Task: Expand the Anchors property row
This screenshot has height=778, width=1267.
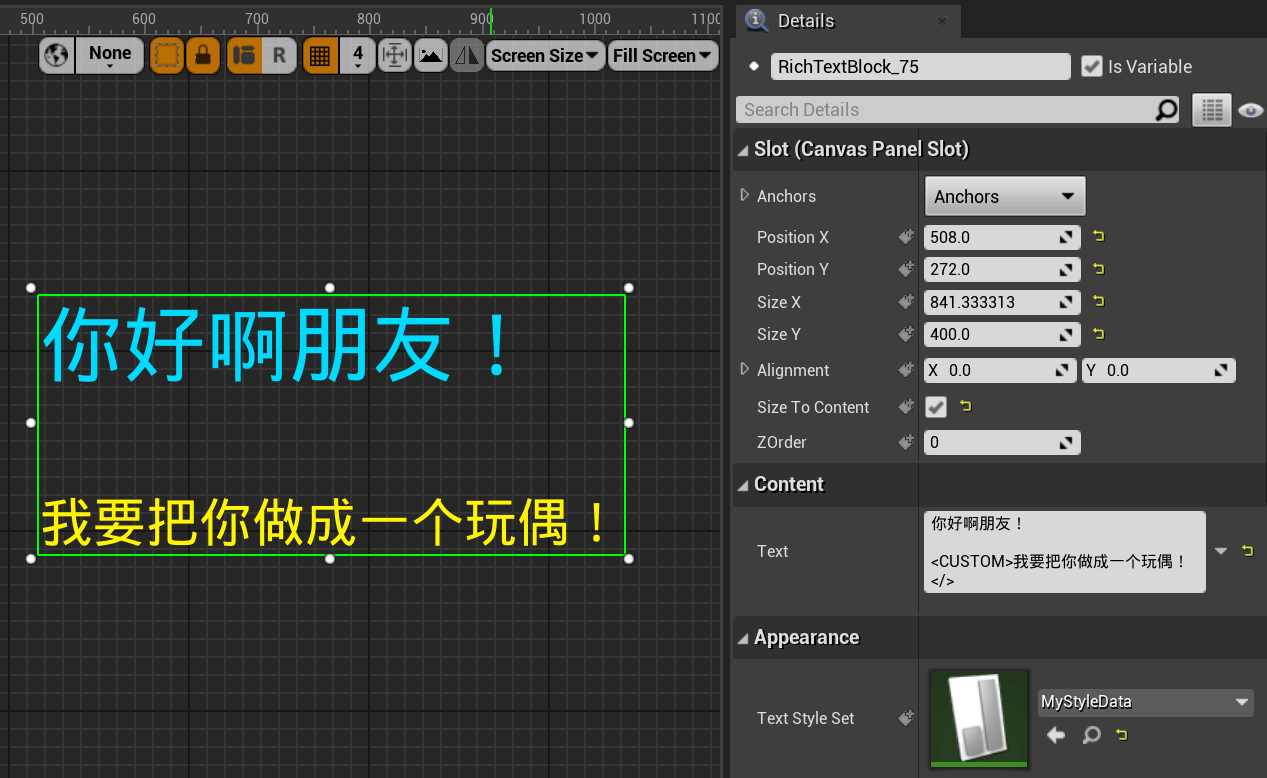Action: click(744, 195)
